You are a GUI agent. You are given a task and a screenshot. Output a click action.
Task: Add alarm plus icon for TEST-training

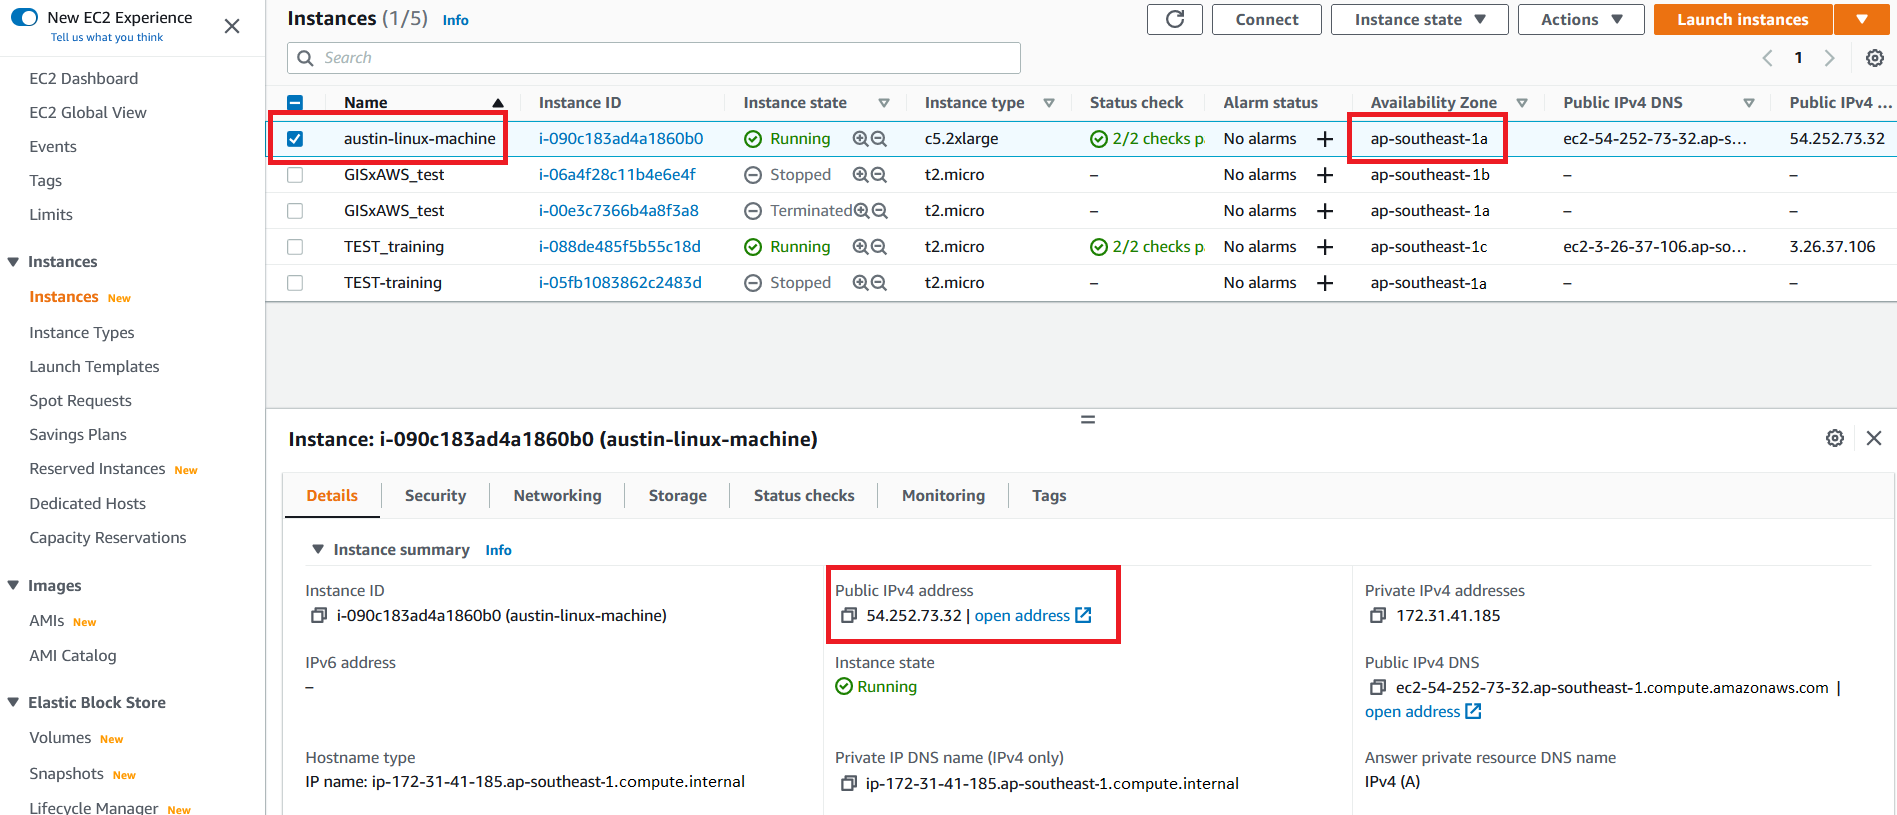click(x=1325, y=283)
